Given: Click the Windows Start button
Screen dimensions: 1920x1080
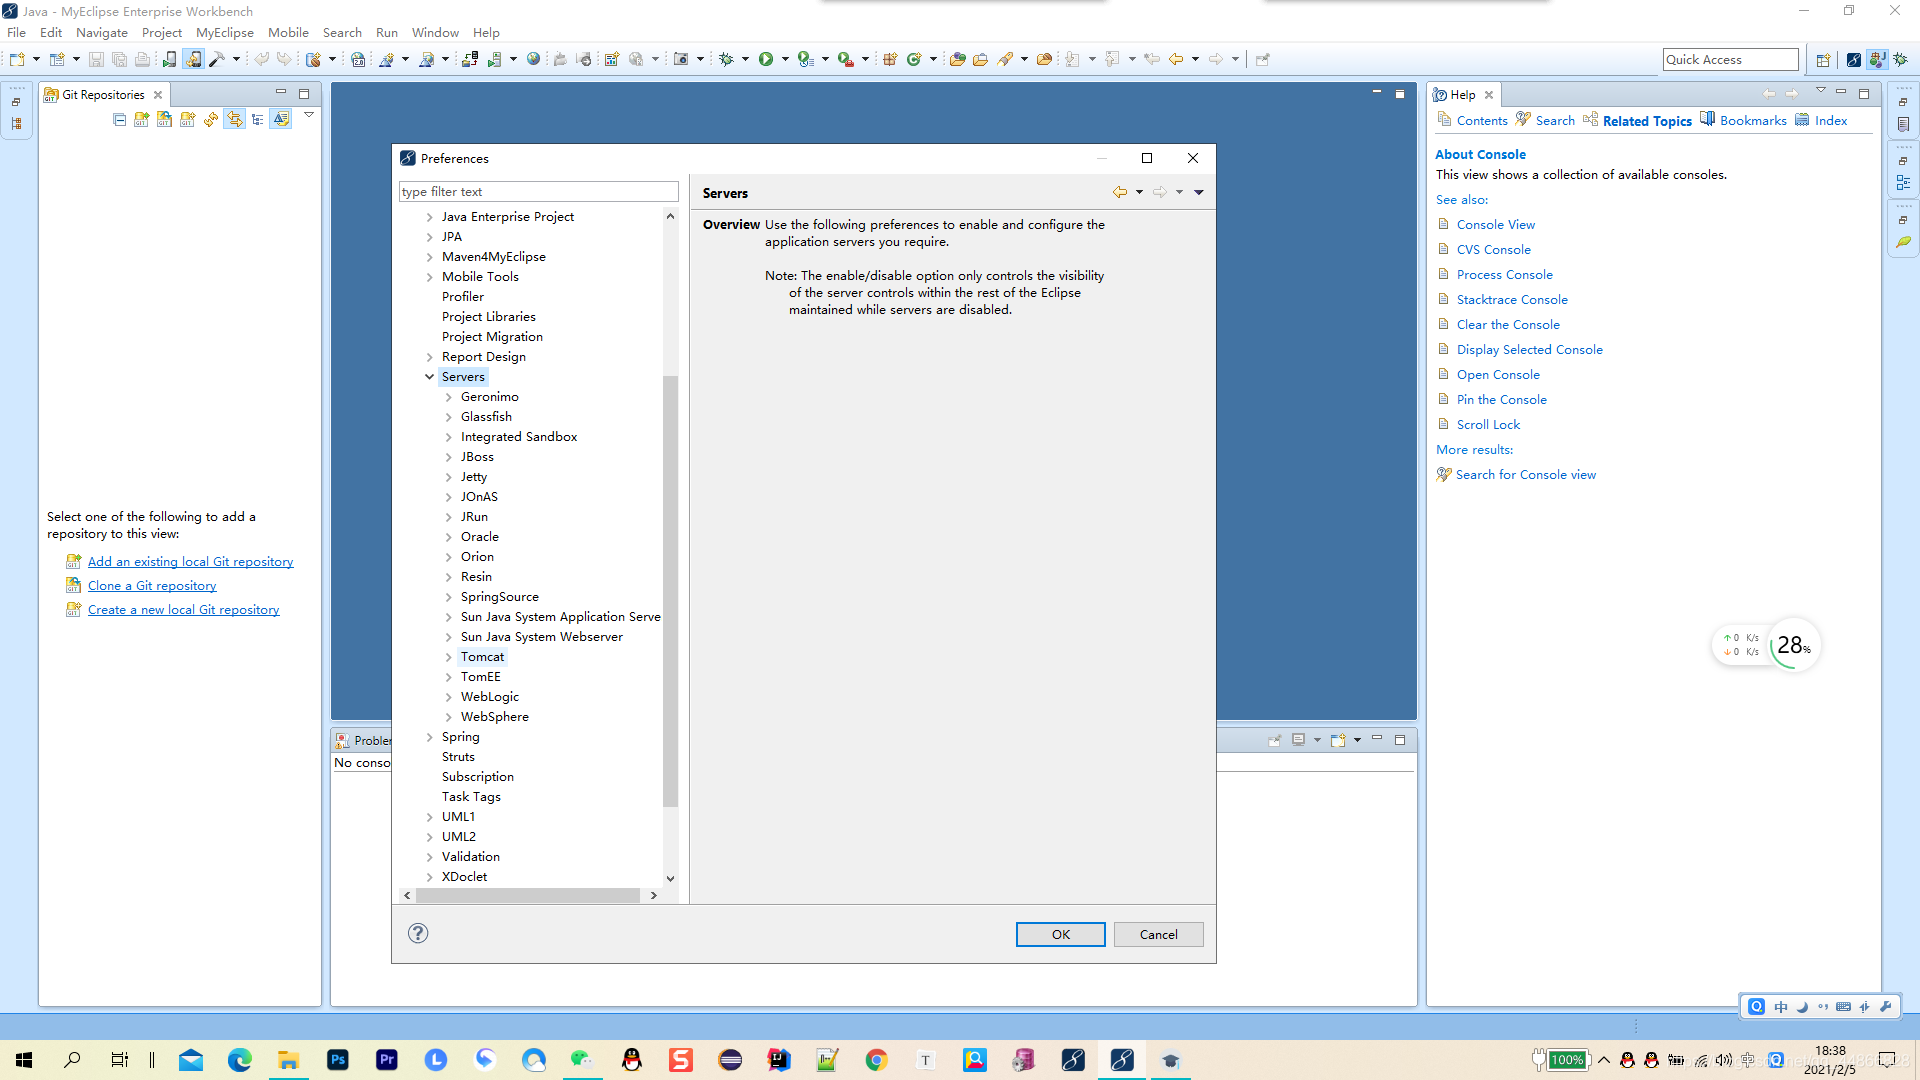Looking at the screenshot, I should pos(24,1060).
